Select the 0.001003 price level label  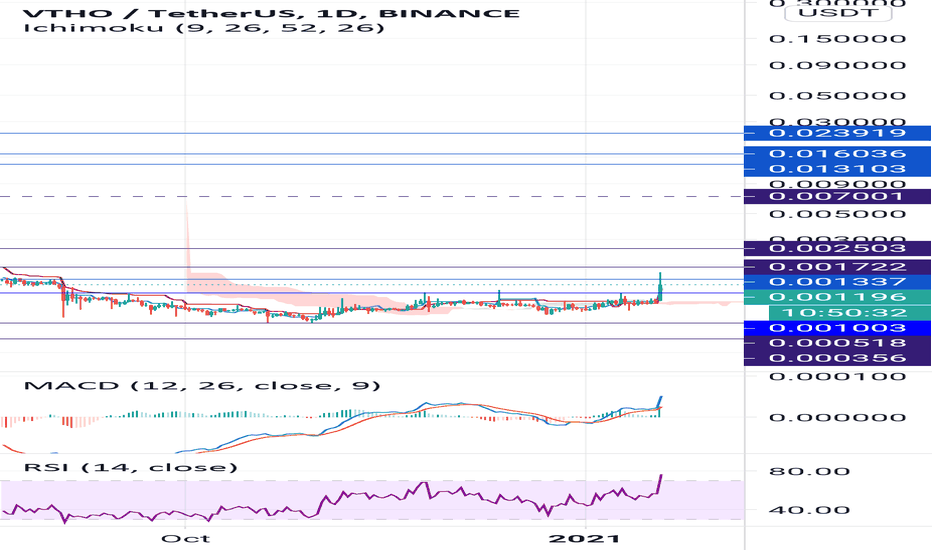coord(837,328)
